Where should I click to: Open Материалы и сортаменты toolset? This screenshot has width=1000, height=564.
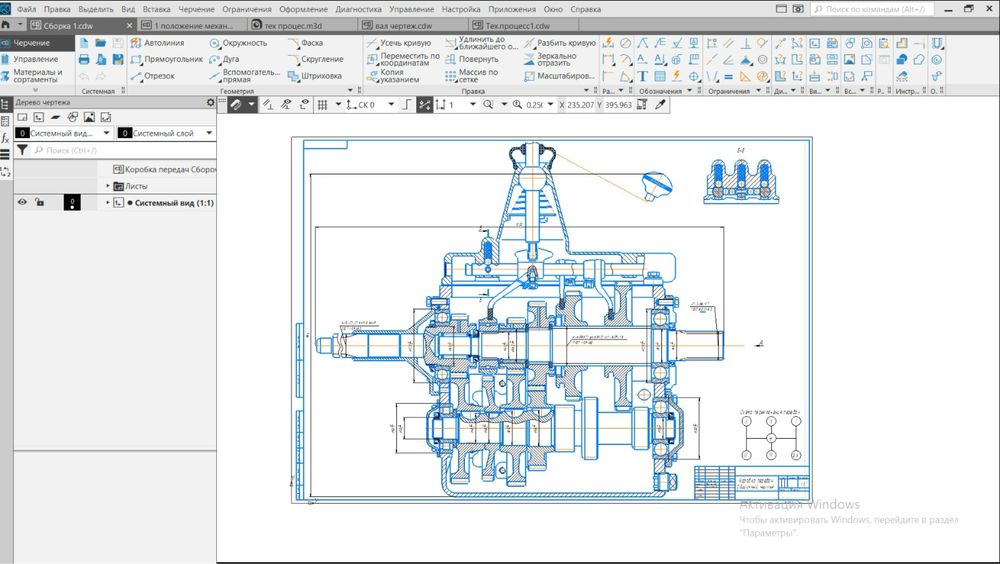coord(37,77)
